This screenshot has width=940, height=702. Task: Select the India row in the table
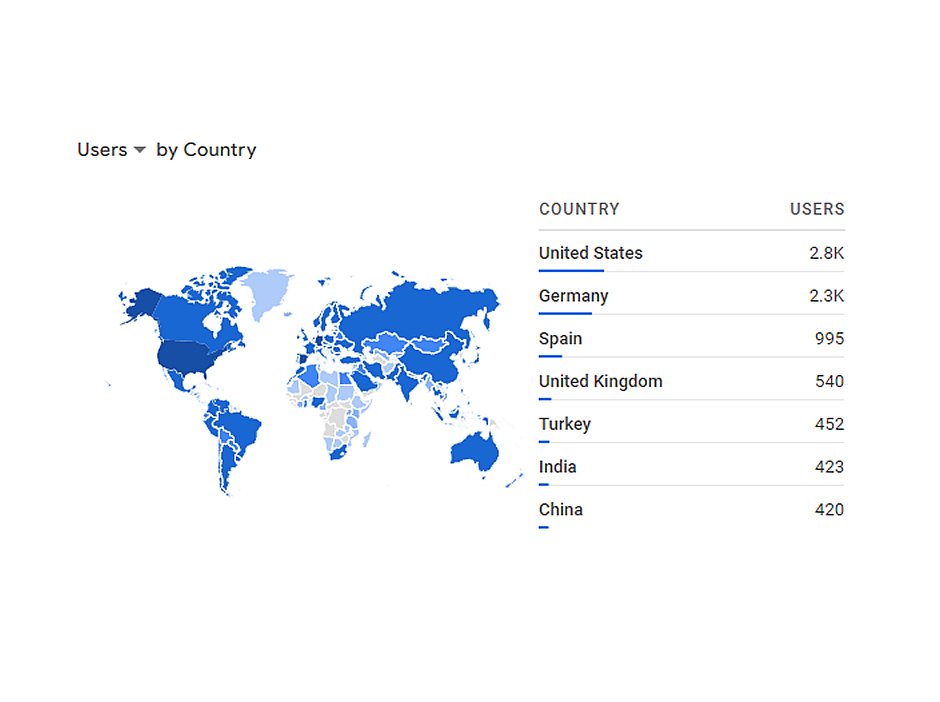point(691,467)
